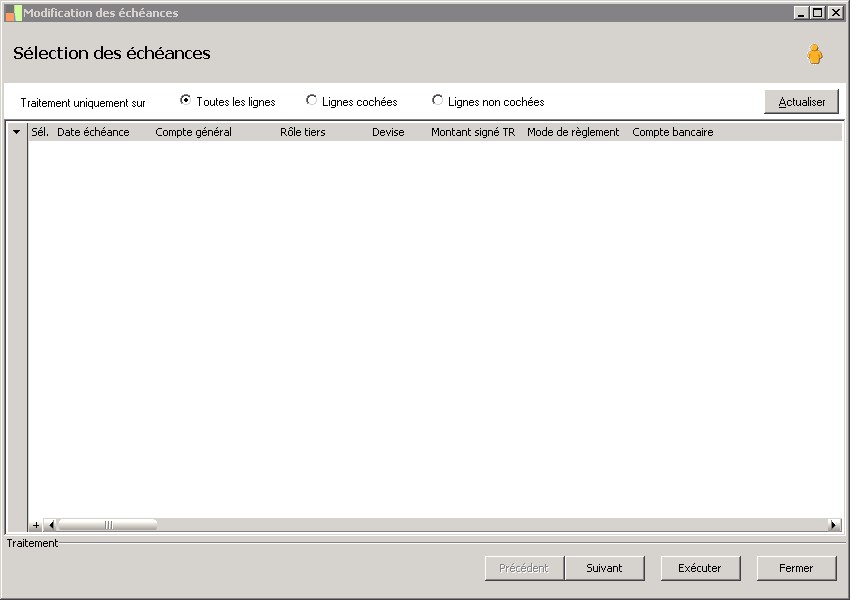
Task: Click the 'Compte général' column header
Action: (194, 132)
